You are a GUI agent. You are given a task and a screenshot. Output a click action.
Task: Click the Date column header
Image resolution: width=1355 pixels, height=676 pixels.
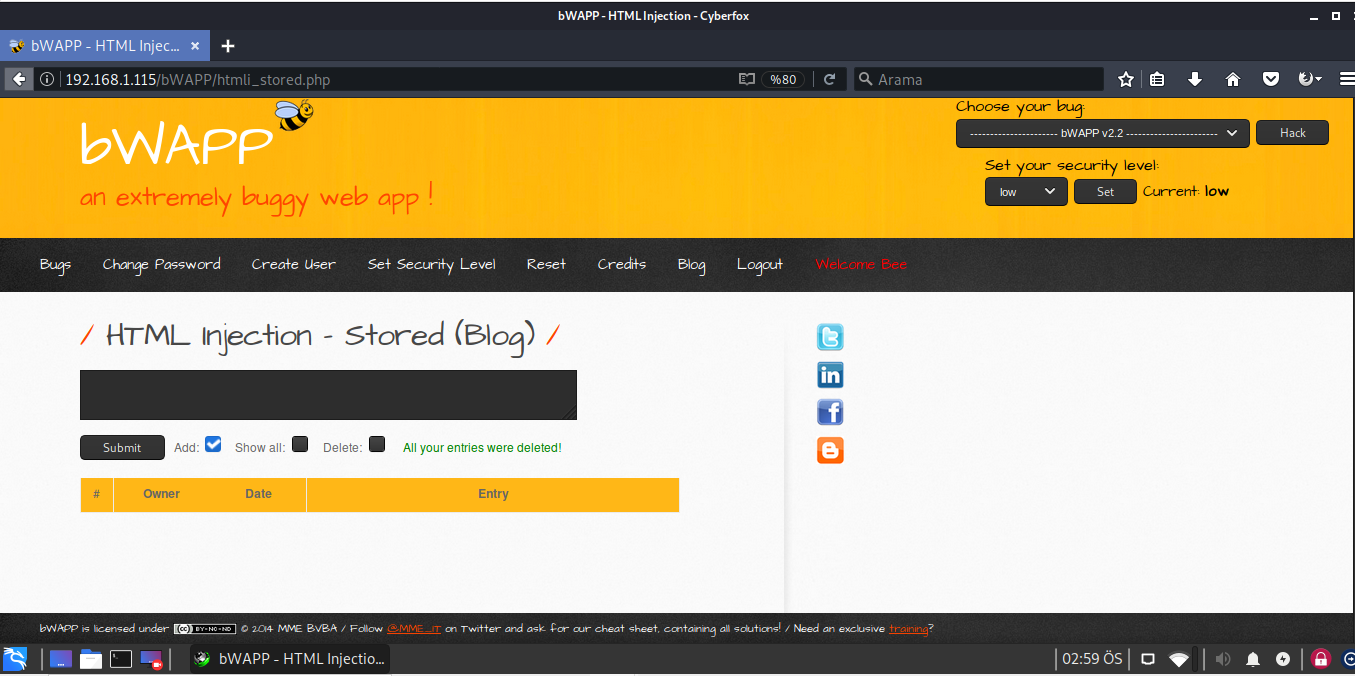point(258,494)
